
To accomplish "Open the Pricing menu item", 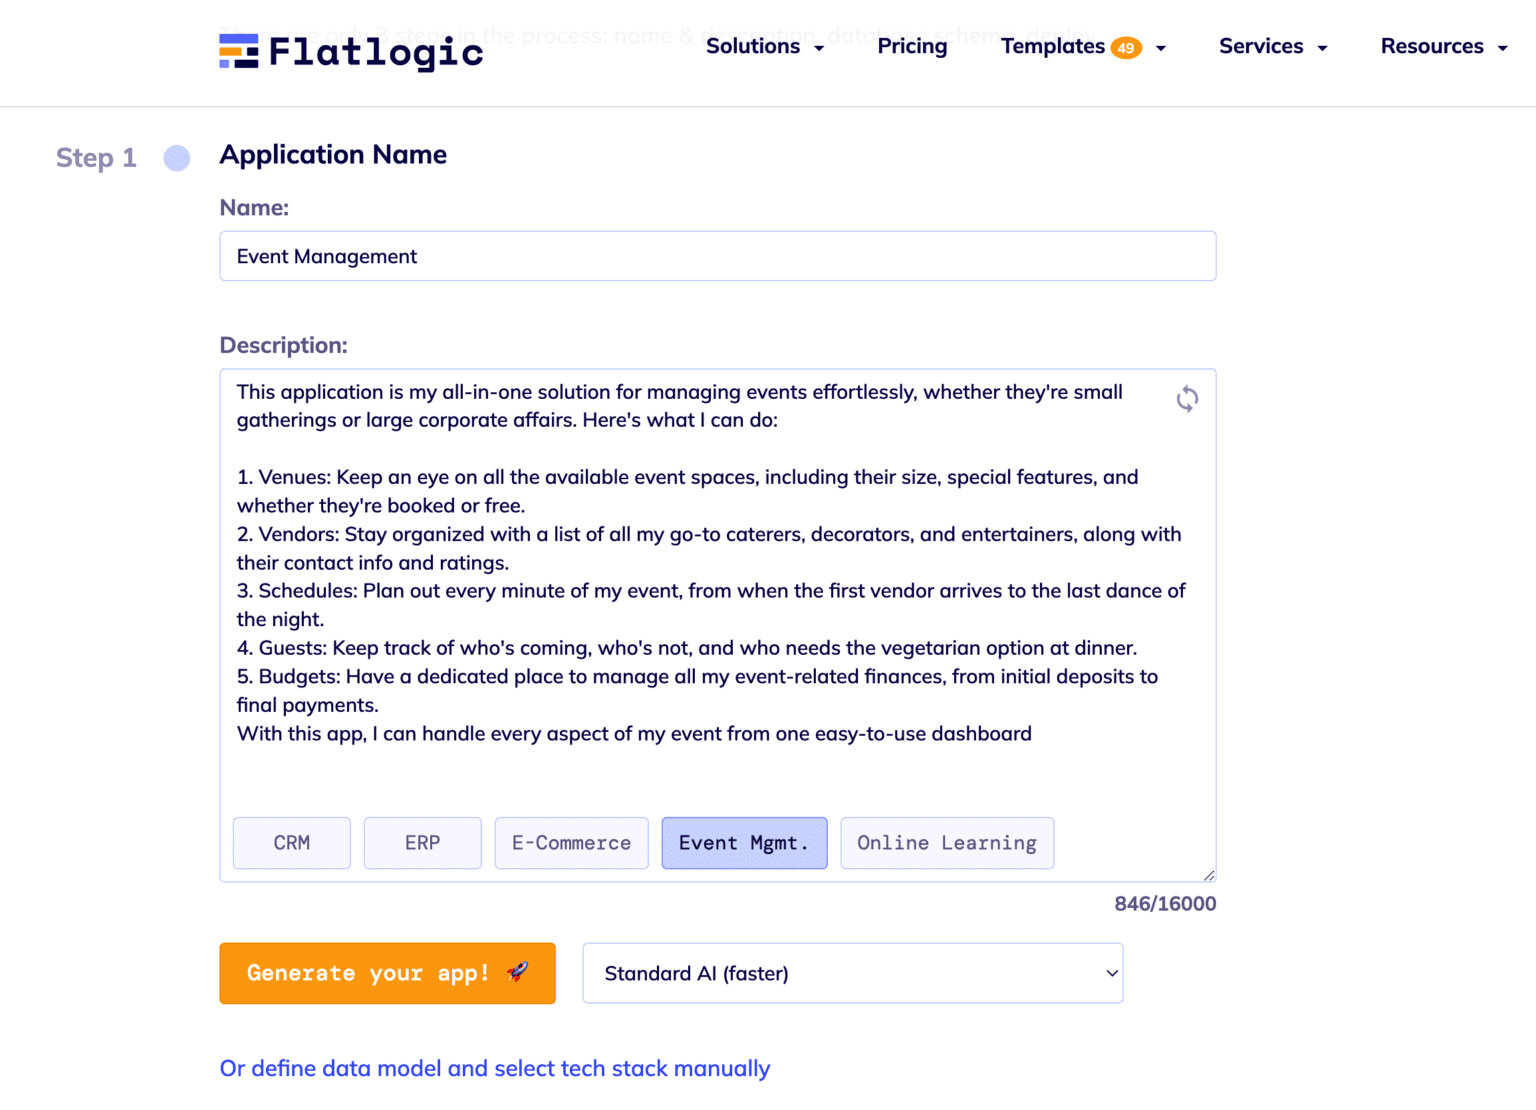I will pos(912,46).
